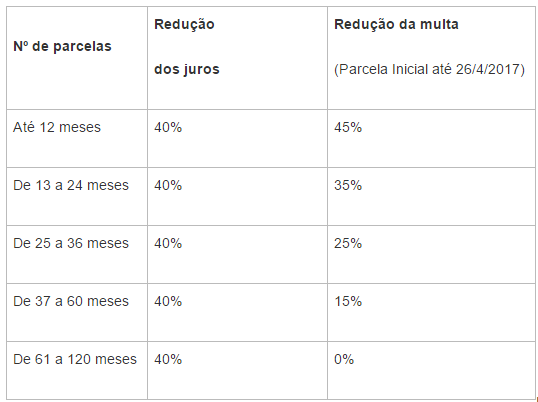Screen dimensions: 538x402
Task: Click the 40% juros value for 61 a 120 meses
Action: click(168, 359)
